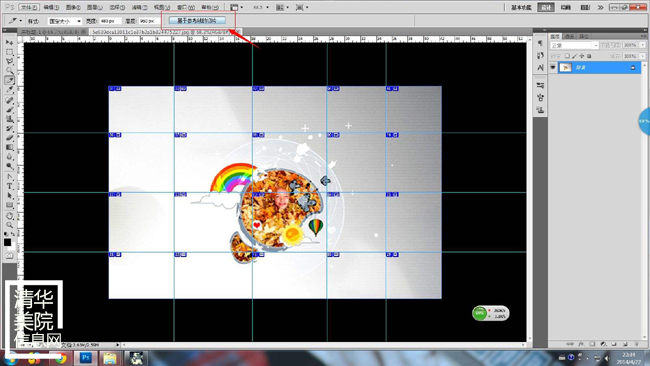Open the 样式 style dropdown
The image size is (650, 366).
click(x=64, y=21)
